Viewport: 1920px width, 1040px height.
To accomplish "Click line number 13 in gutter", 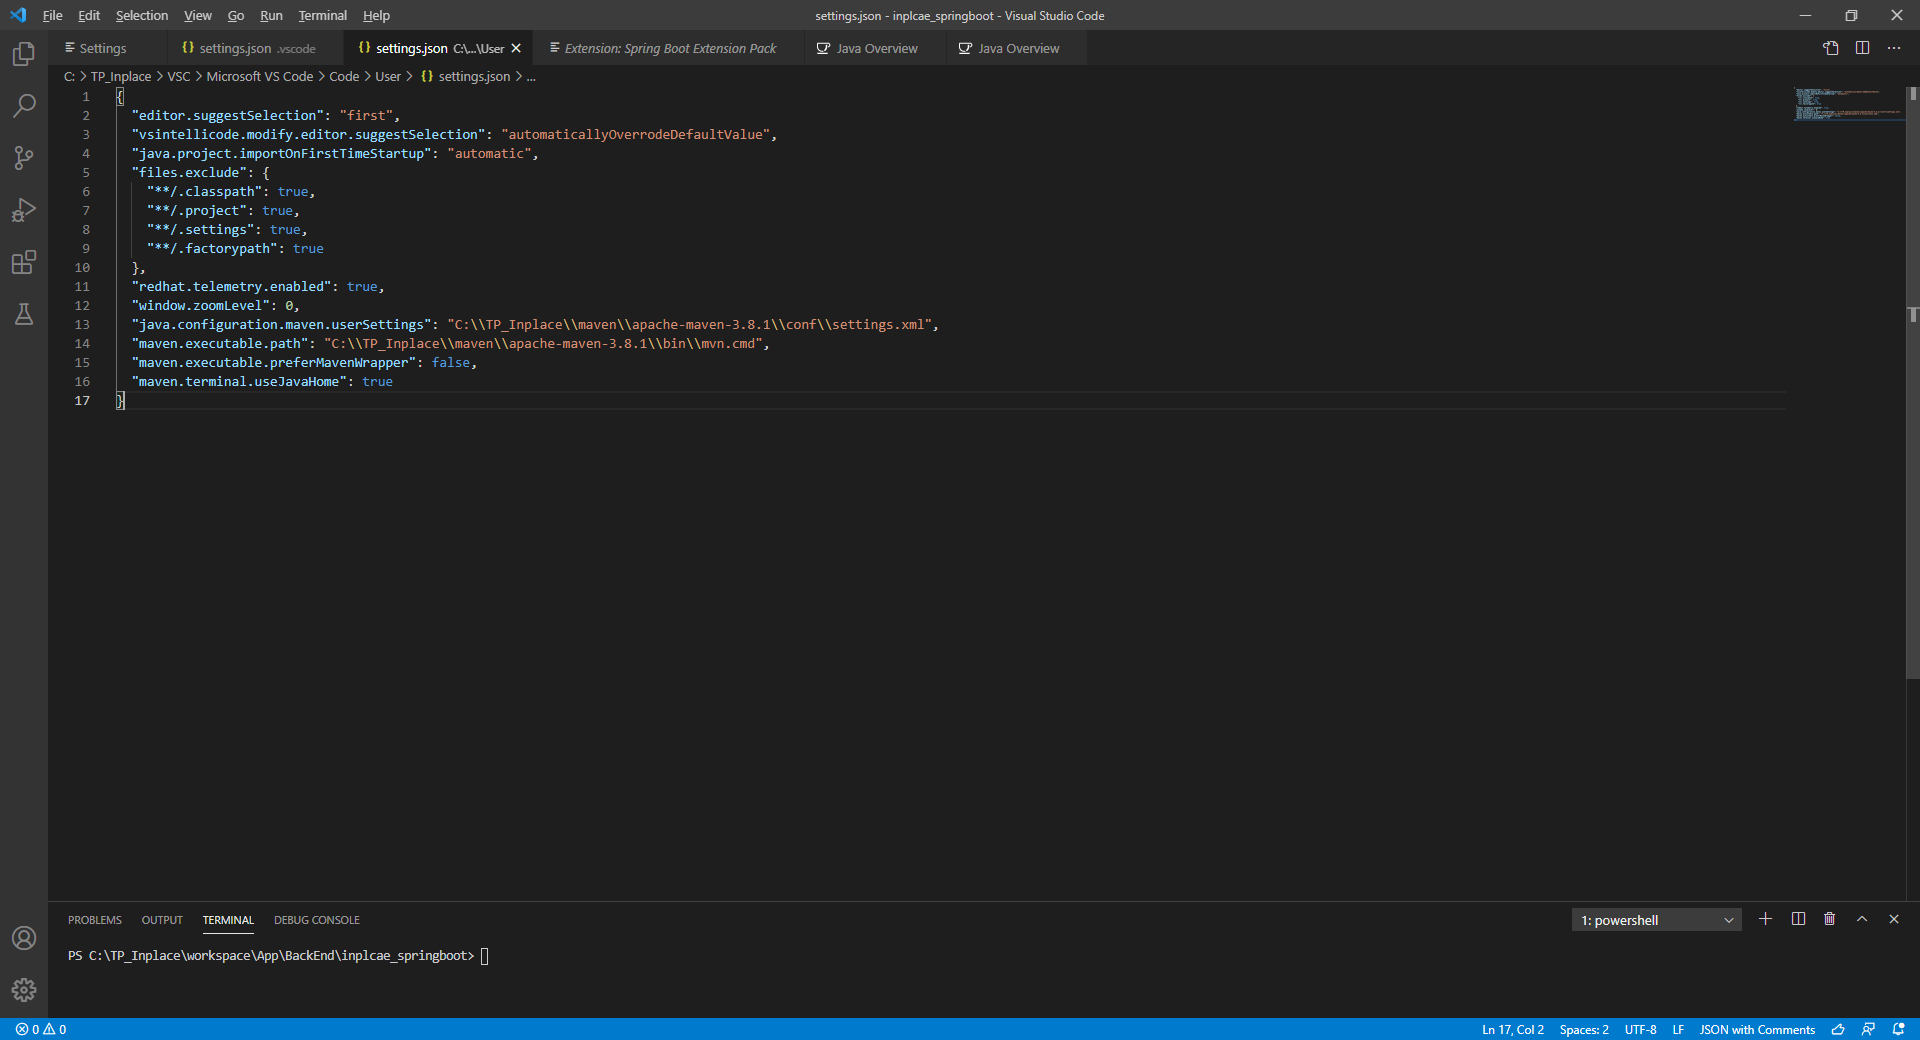I will pyautogui.click(x=82, y=325).
